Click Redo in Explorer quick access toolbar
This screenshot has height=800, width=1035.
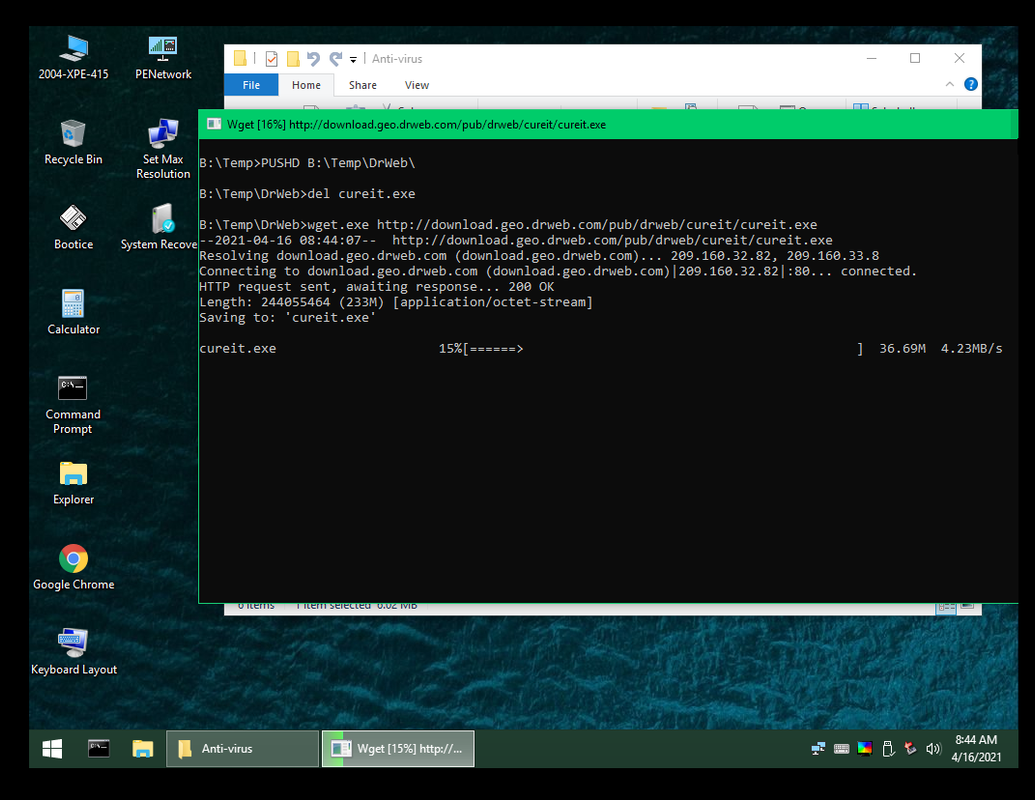(x=336, y=59)
